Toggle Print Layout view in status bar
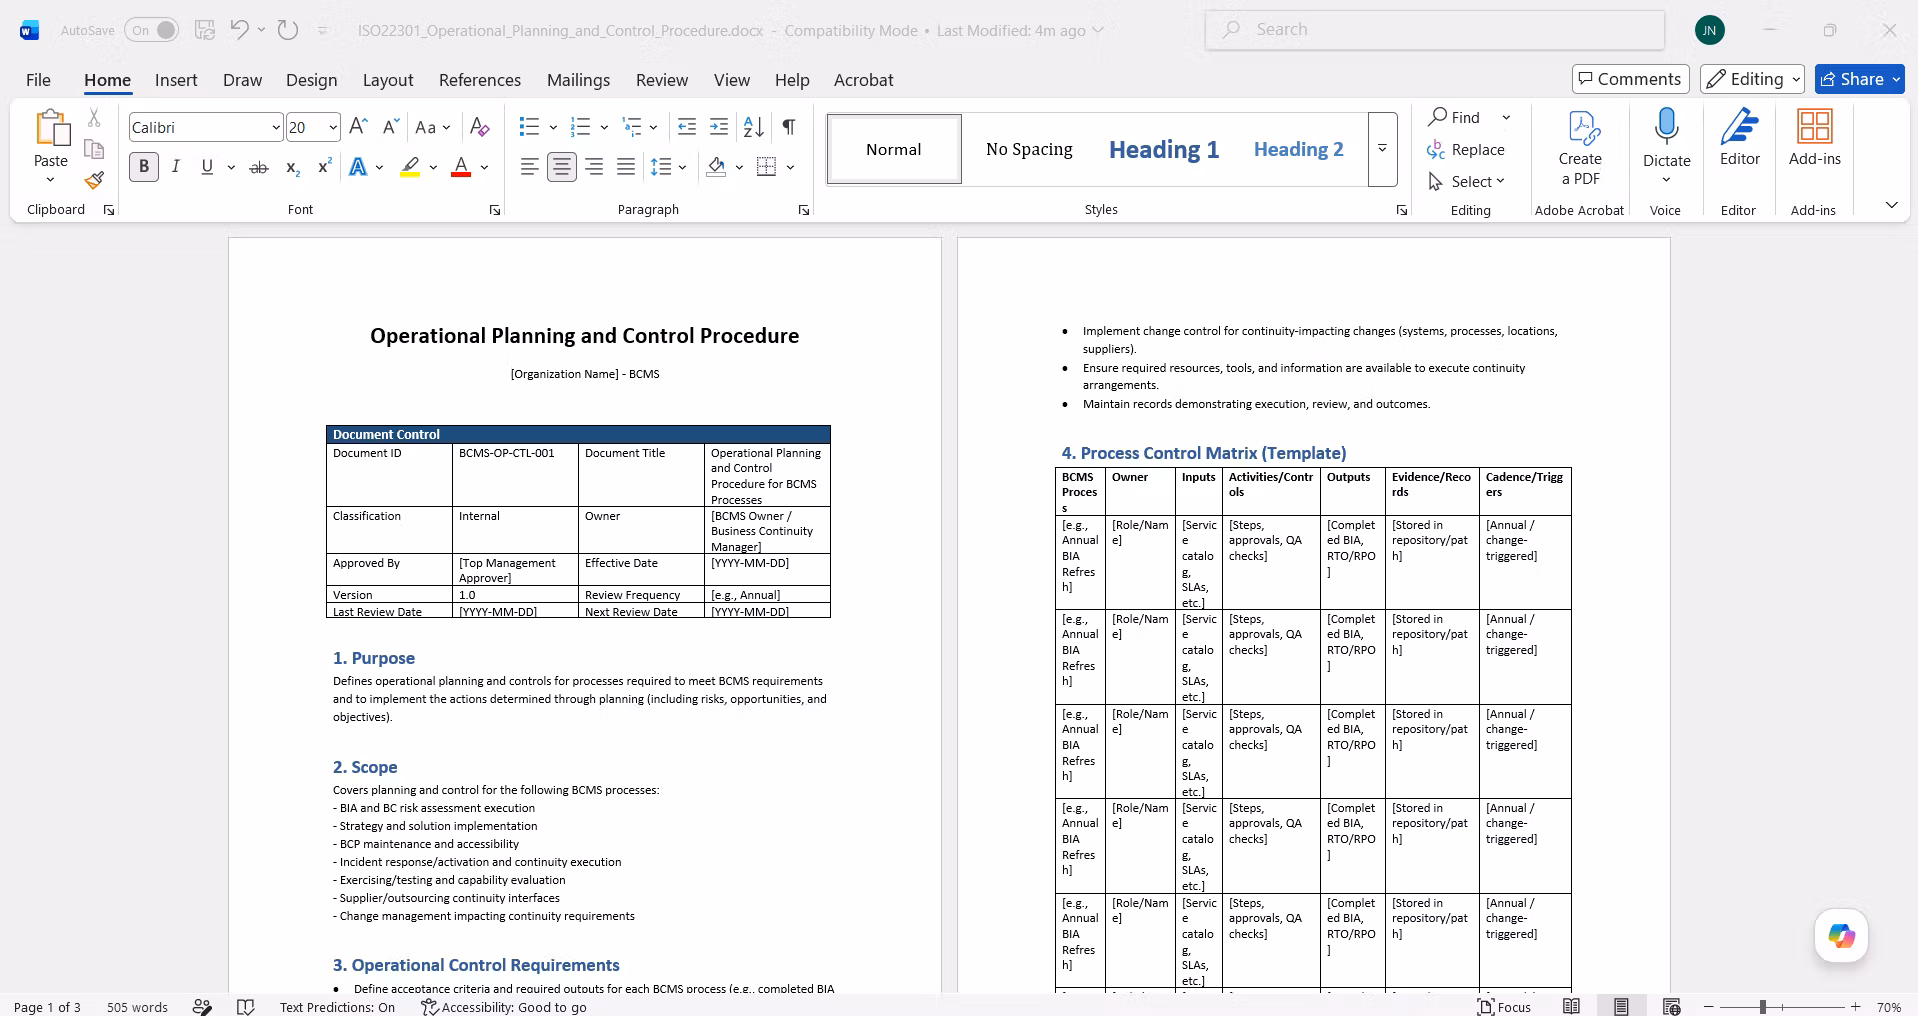This screenshot has height=1016, width=1918. (x=1621, y=1007)
